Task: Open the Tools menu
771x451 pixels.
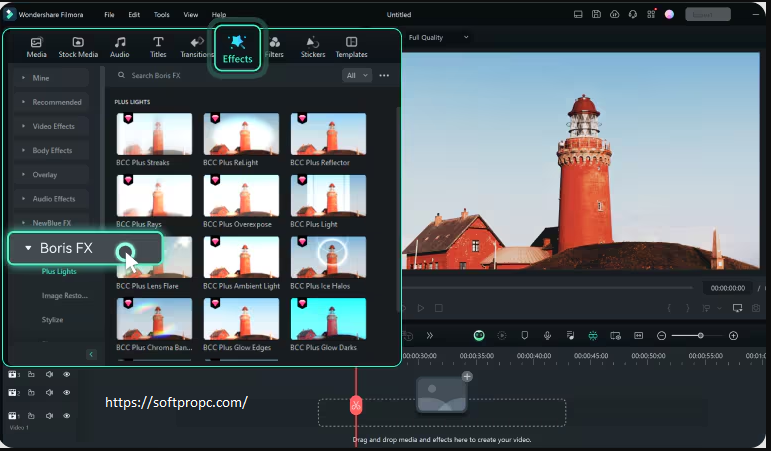Action: [x=161, y=15]
